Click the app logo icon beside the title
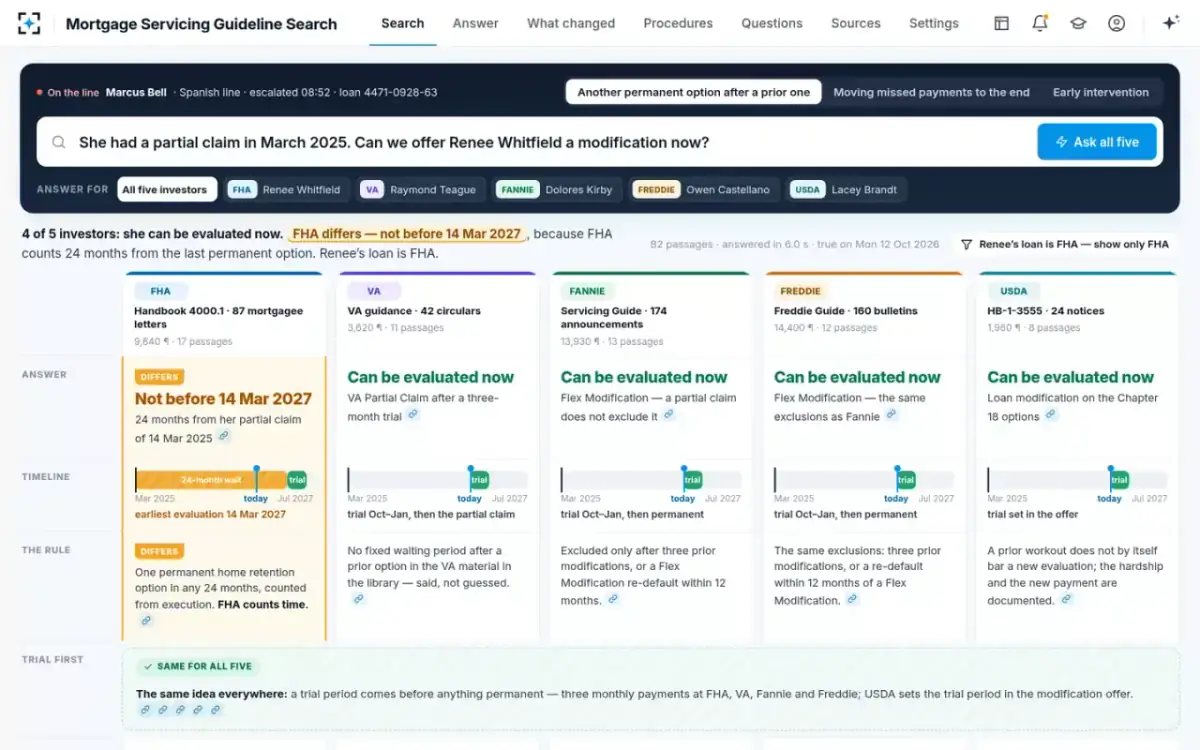The width and height of the screenshot is (1200, 750). [30, 23]
